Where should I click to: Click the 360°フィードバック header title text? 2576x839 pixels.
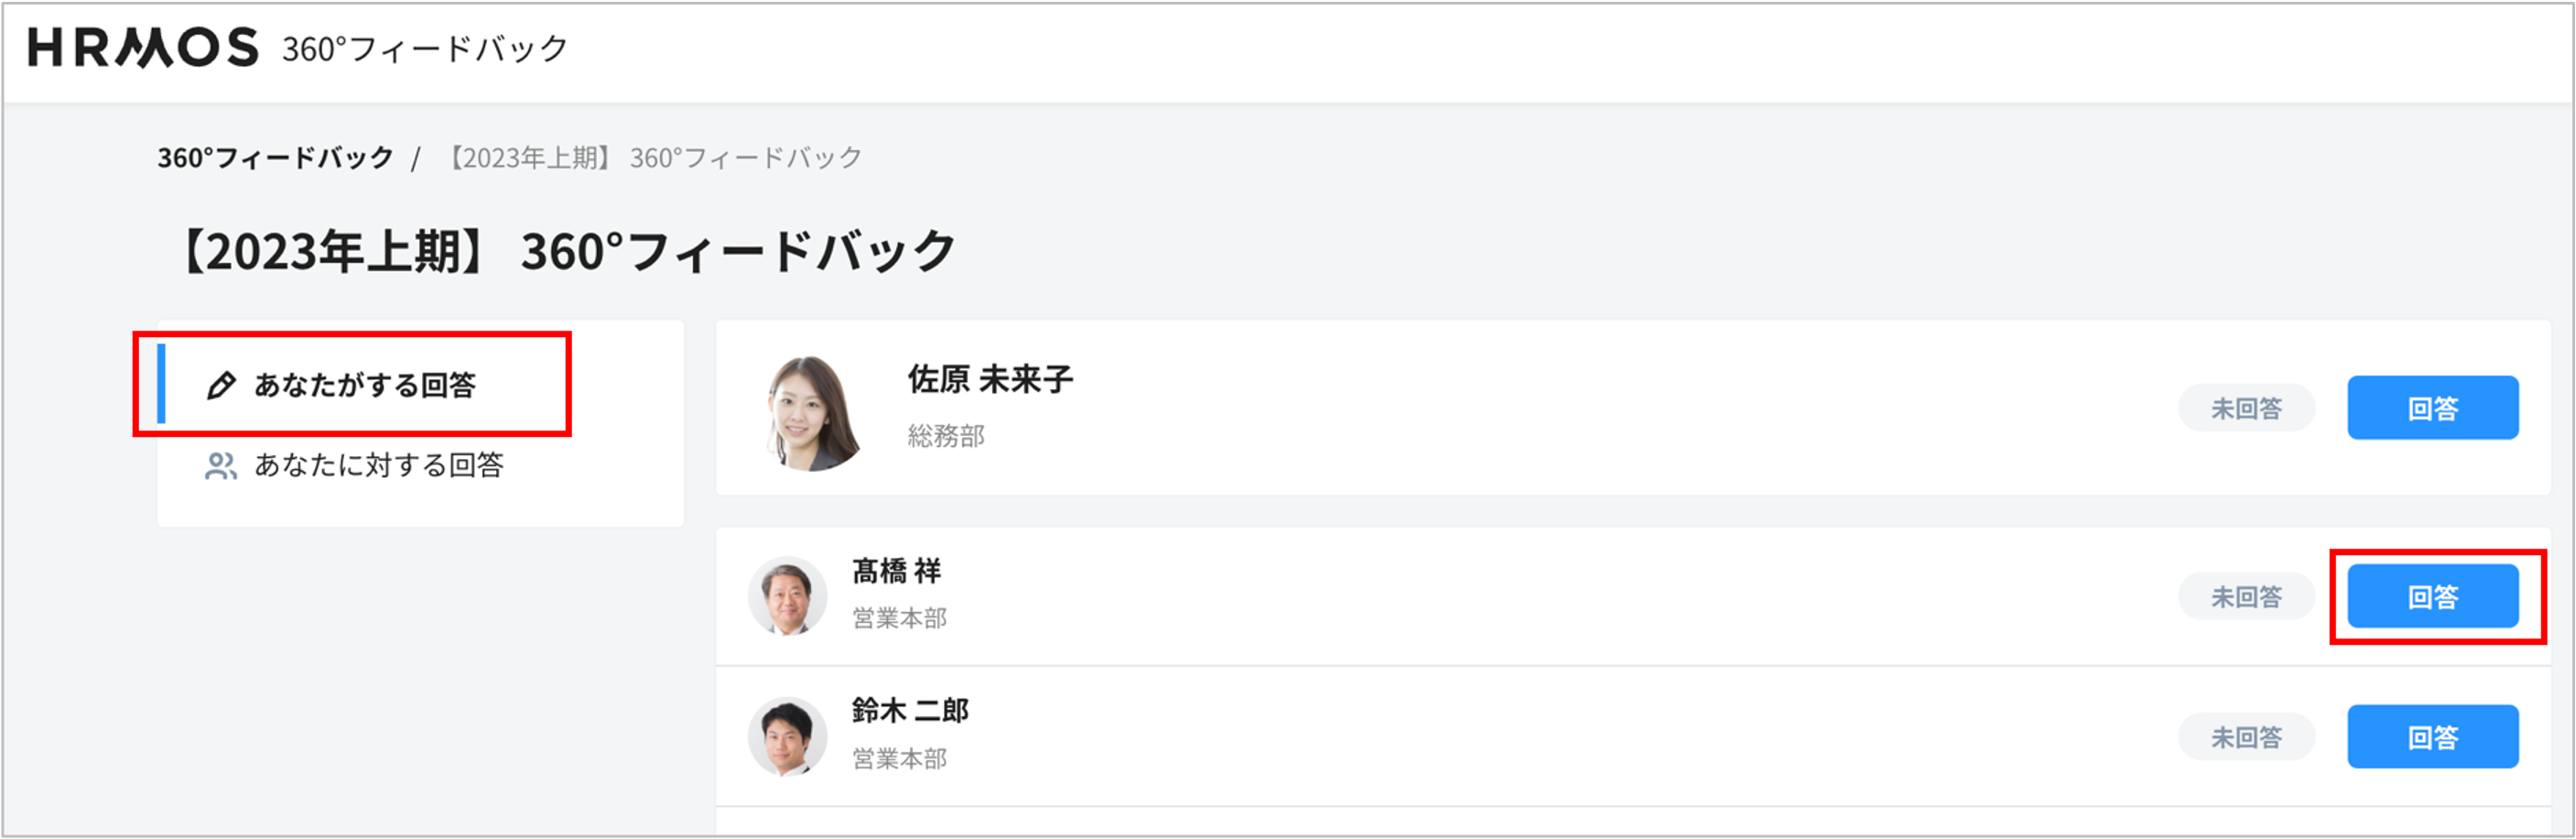point(425,49)
